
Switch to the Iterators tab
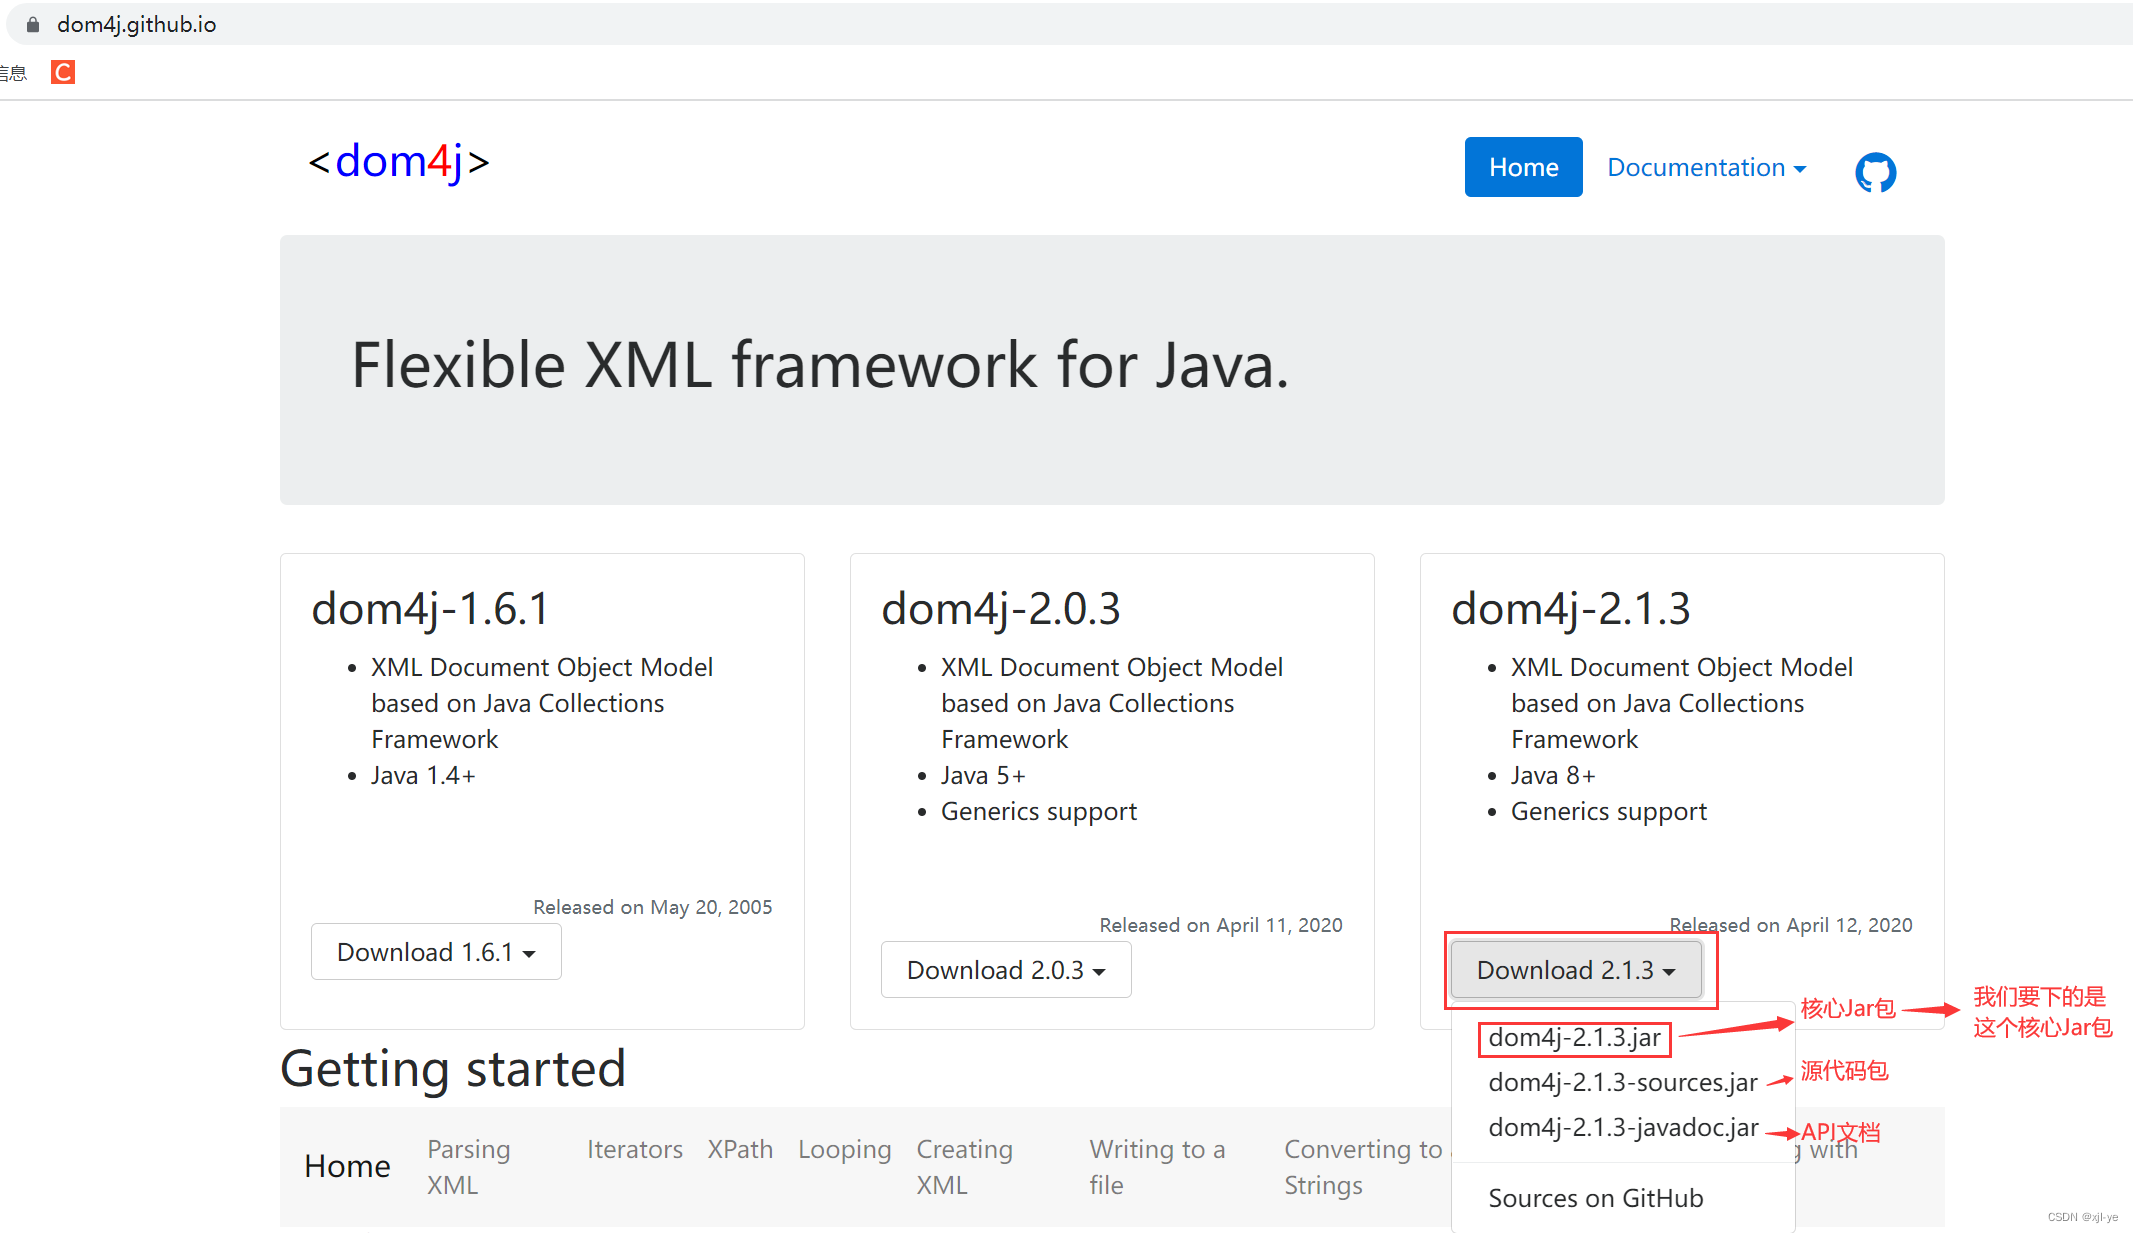[x=634, y=1149]
